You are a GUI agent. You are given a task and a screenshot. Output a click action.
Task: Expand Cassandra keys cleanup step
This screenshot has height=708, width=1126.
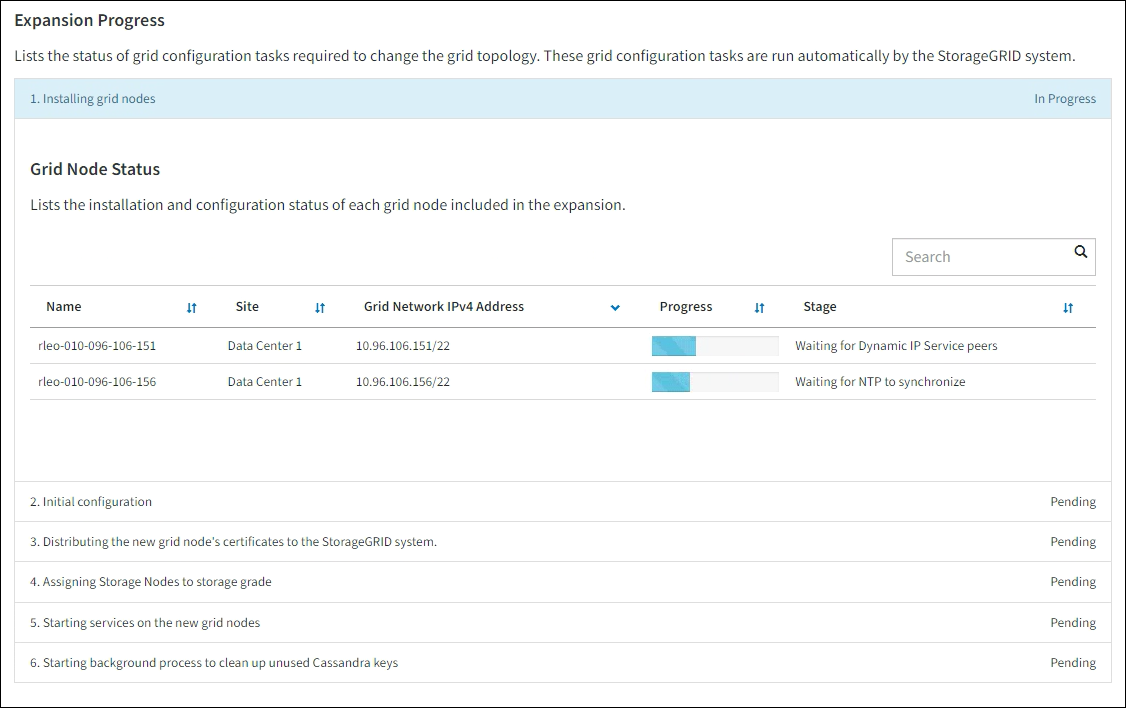(x=220, y=663)
